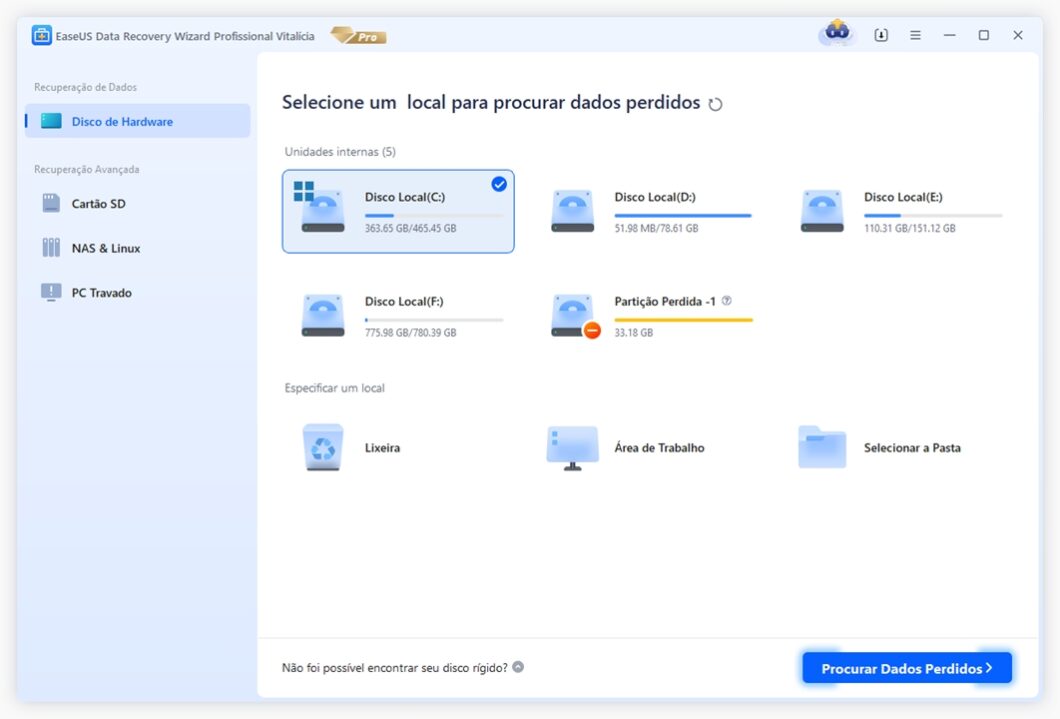This screenshot has height=719, width=1060.
Task: Open the PC Travado recovery tool
Action: point(103,292)
